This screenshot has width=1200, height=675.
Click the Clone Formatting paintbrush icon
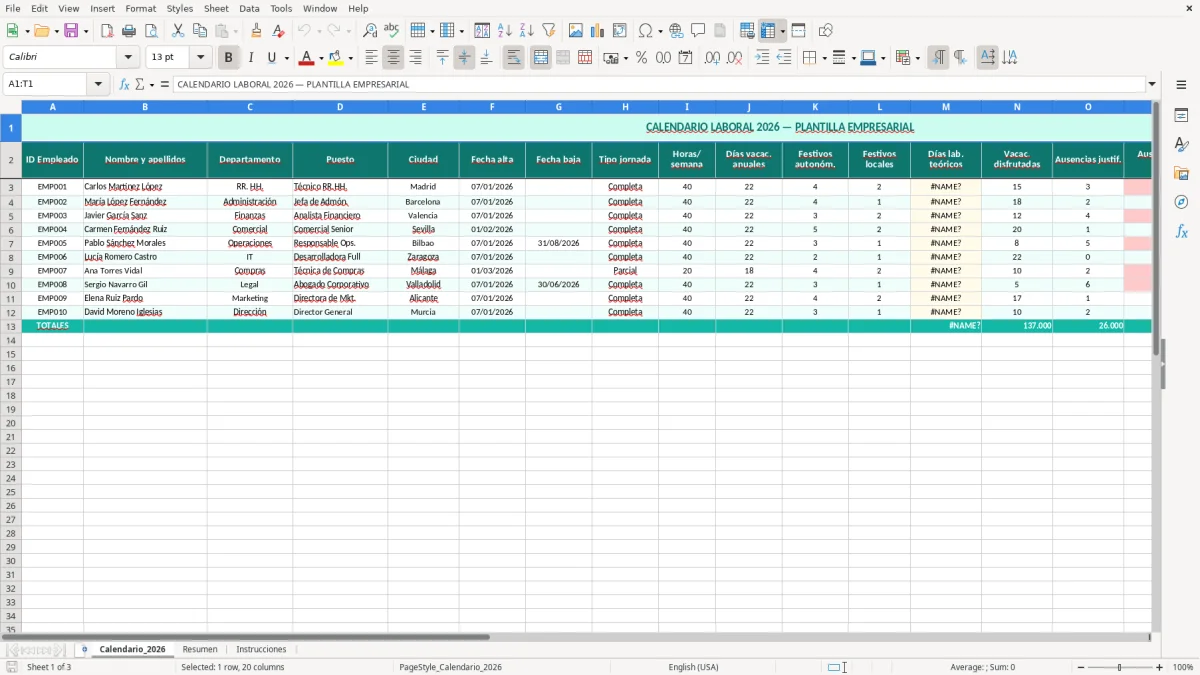tap(257, 31)
